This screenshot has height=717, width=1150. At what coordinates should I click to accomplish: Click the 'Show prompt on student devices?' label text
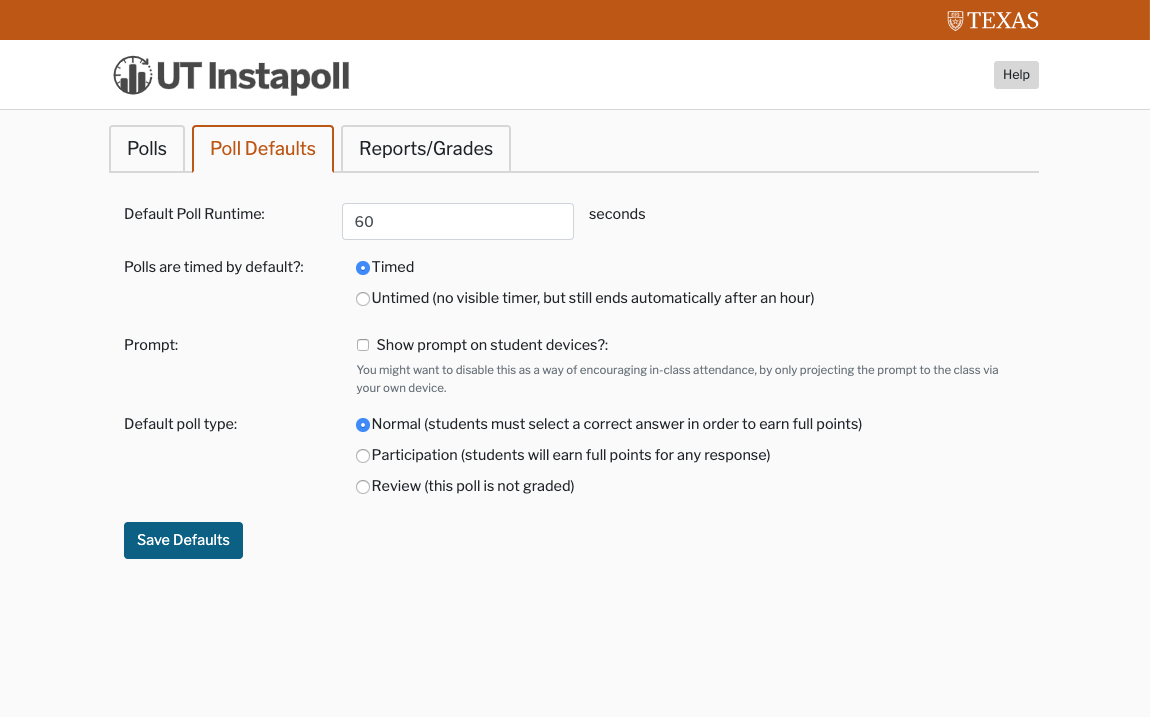[492, 345]
